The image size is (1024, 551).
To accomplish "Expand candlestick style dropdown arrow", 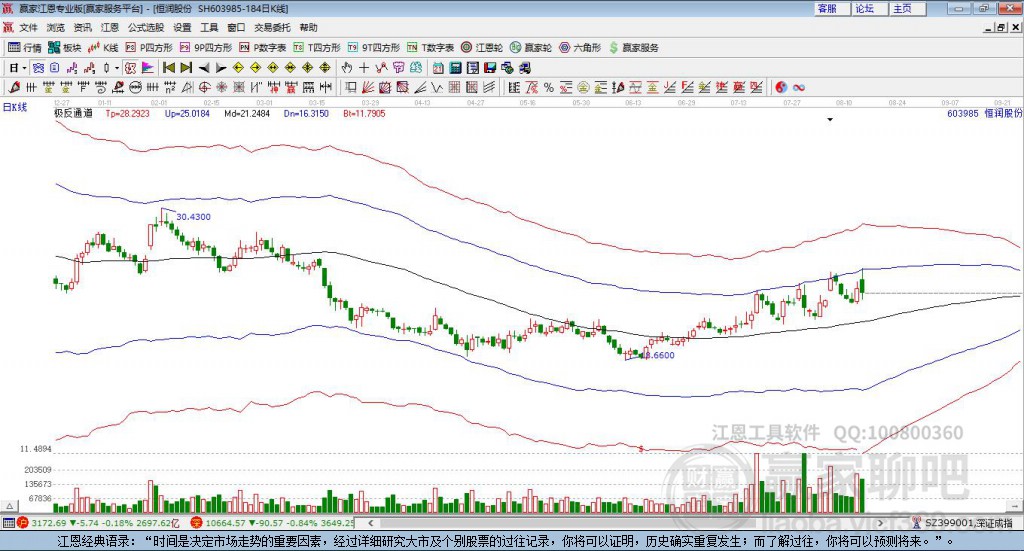I will pos(117,68).
